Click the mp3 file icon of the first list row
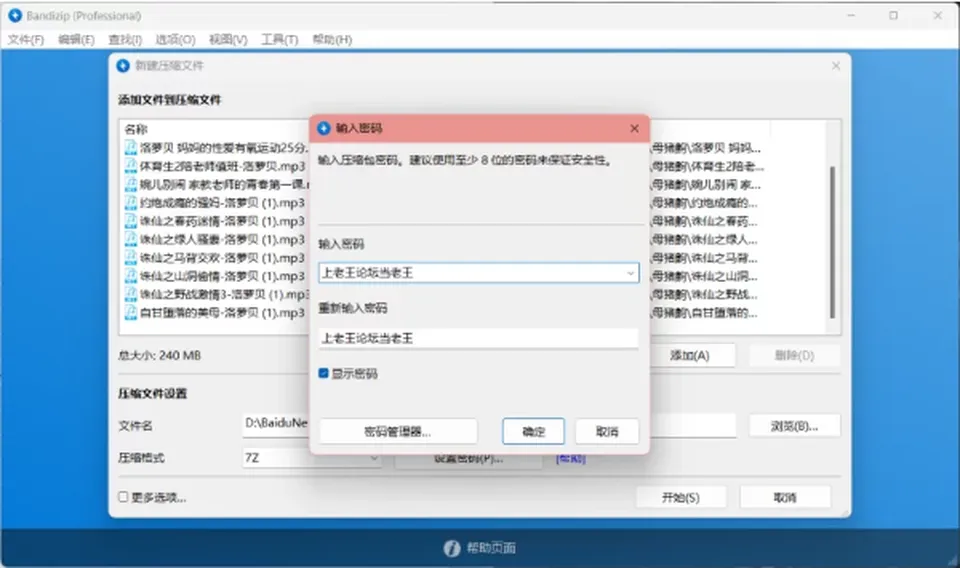Image resolution: width=960 pixels, height=568 pixels. pos(130,148)
